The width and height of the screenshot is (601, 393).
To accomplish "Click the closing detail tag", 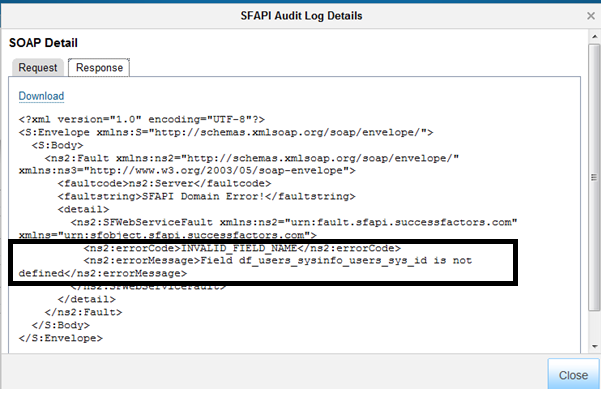I will pyautogui.click(x=87, y=299).
